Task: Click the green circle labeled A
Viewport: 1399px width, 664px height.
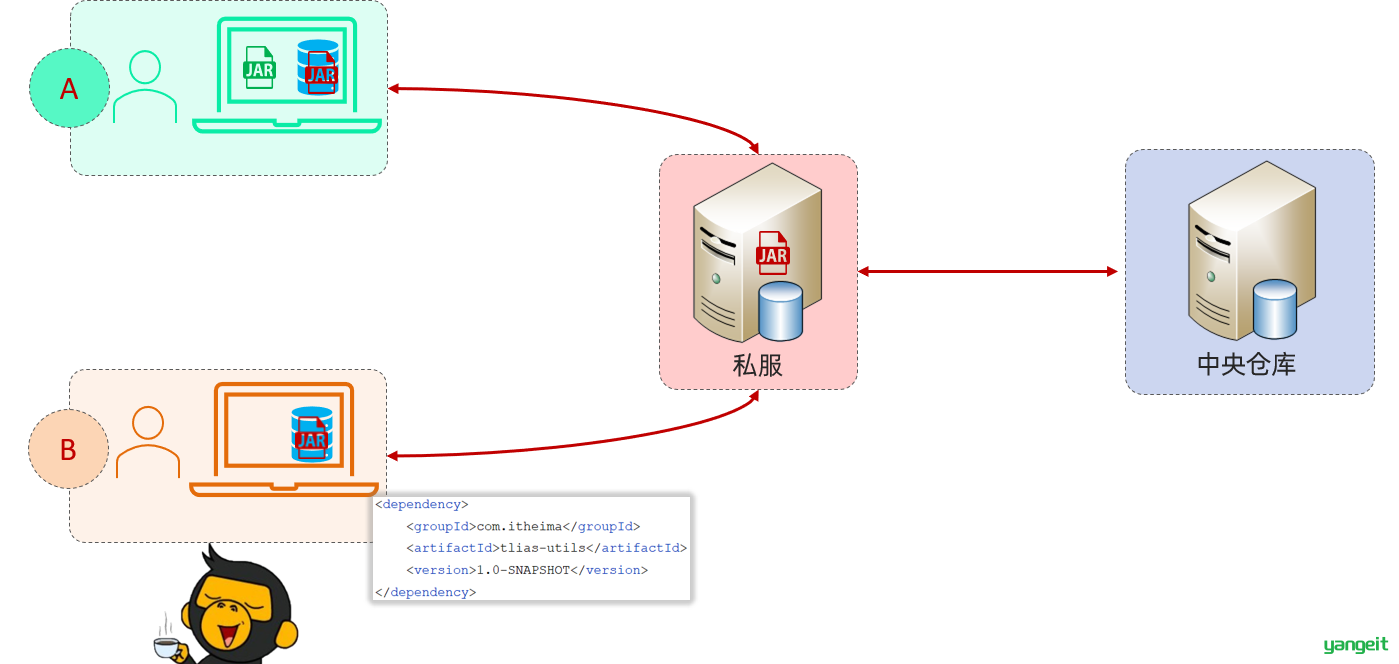Action: click(x=69, y=88)
